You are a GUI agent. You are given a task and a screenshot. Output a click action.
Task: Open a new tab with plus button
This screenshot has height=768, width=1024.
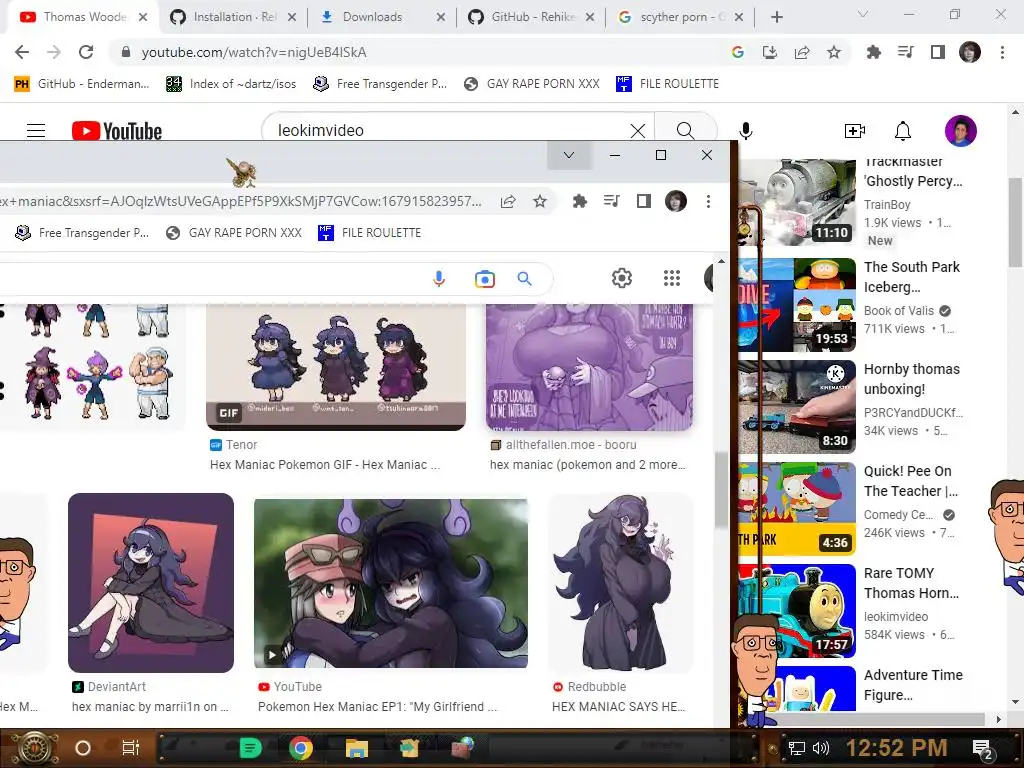point(776,17)
